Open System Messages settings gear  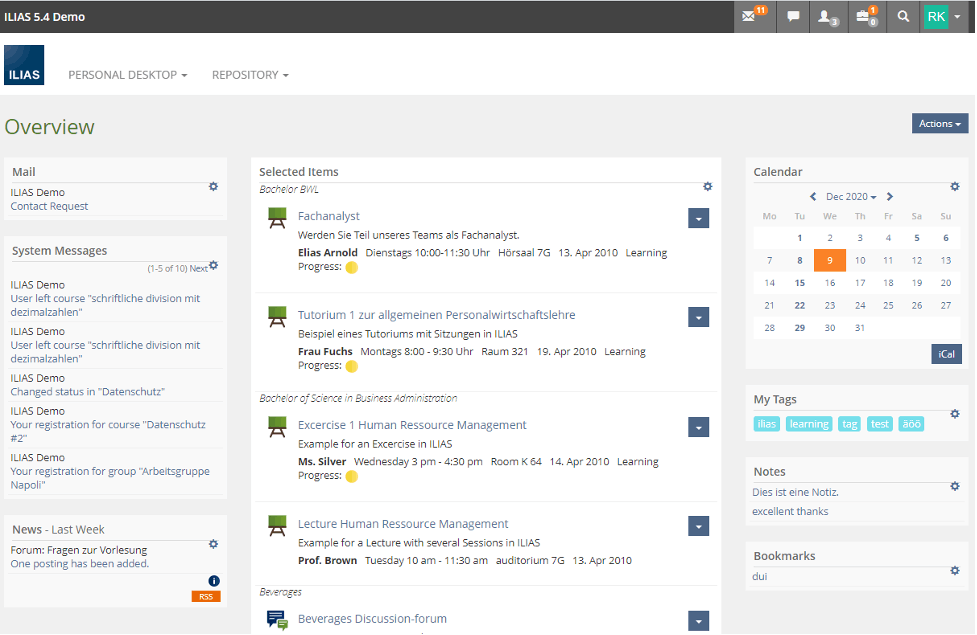tap(214, 265)
